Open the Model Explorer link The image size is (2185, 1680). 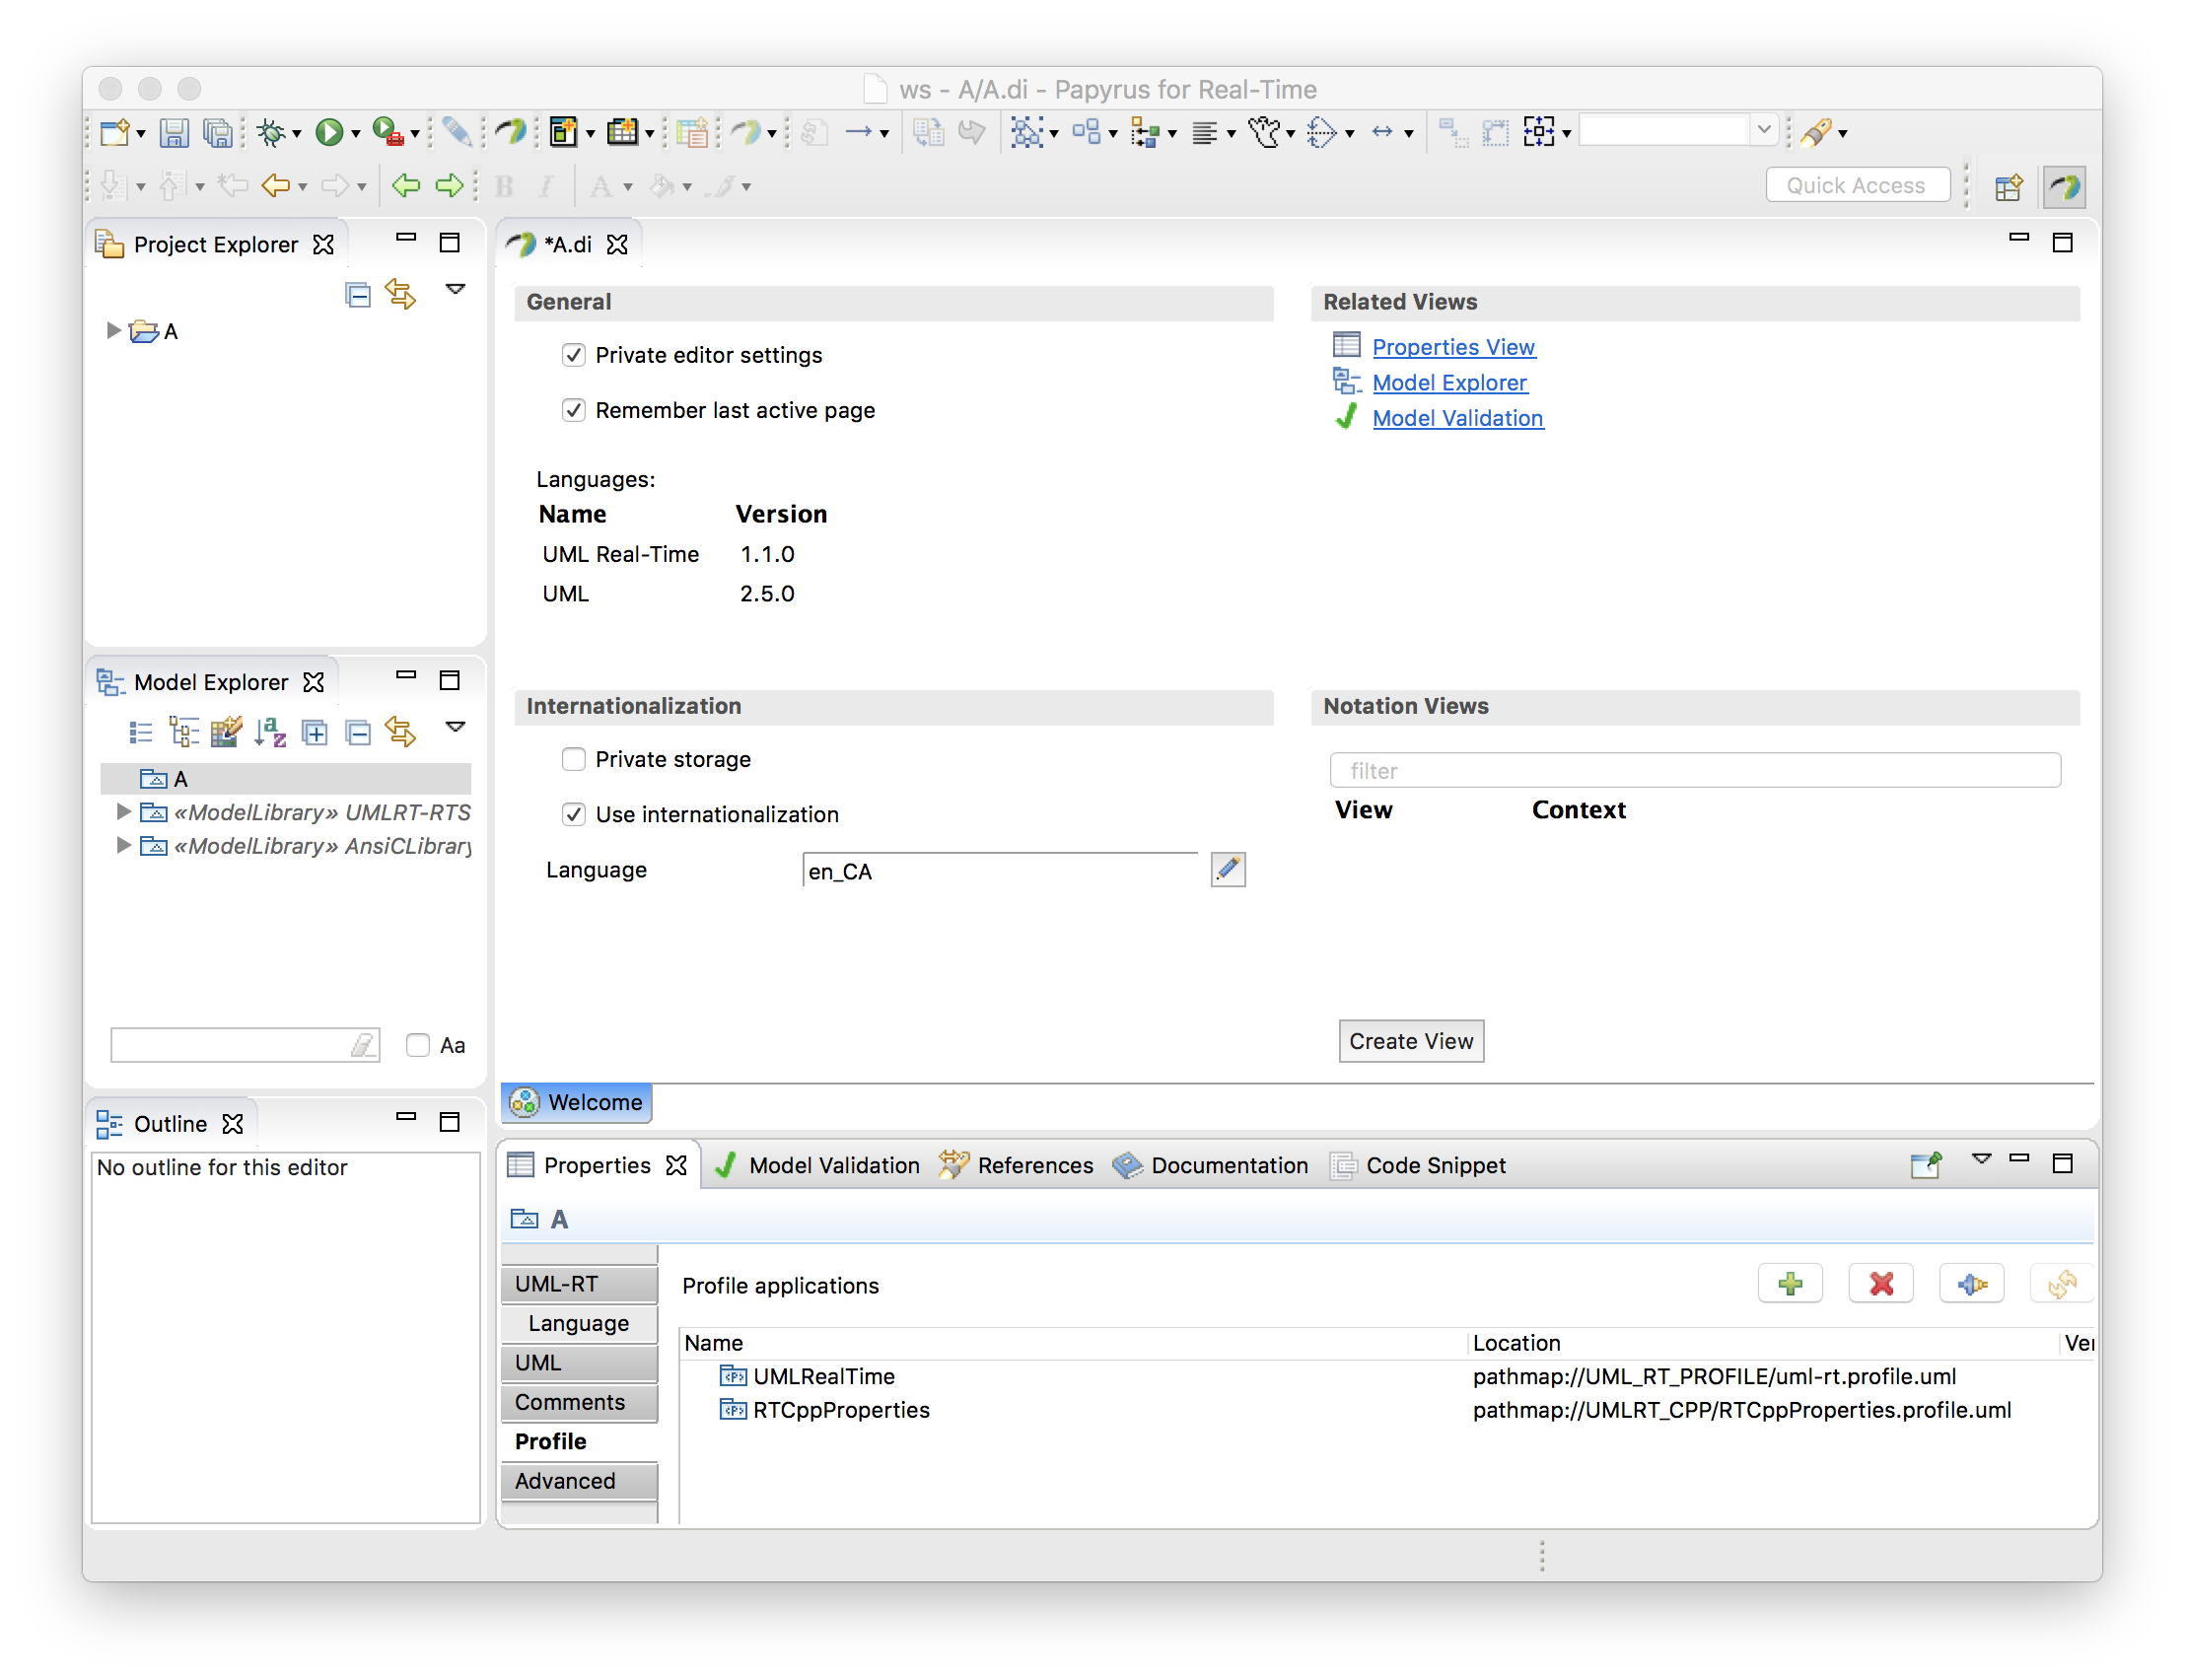pyautogui.click(x=1449, y=382)
